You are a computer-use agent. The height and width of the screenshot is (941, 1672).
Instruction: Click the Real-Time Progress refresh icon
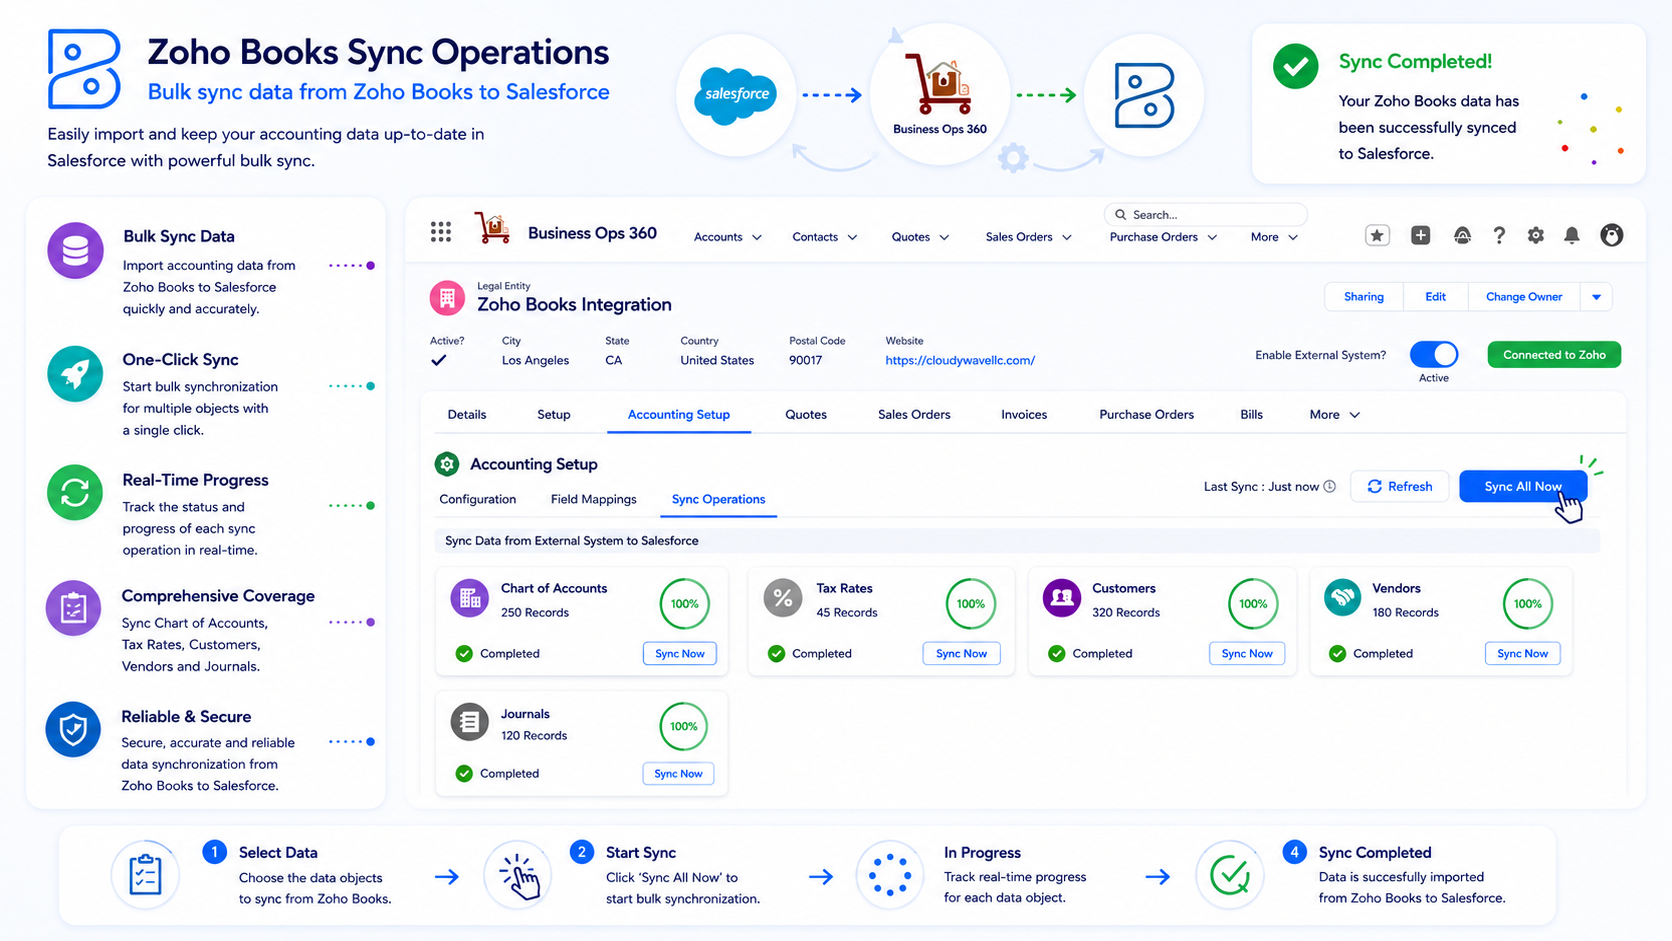(75, 493)
